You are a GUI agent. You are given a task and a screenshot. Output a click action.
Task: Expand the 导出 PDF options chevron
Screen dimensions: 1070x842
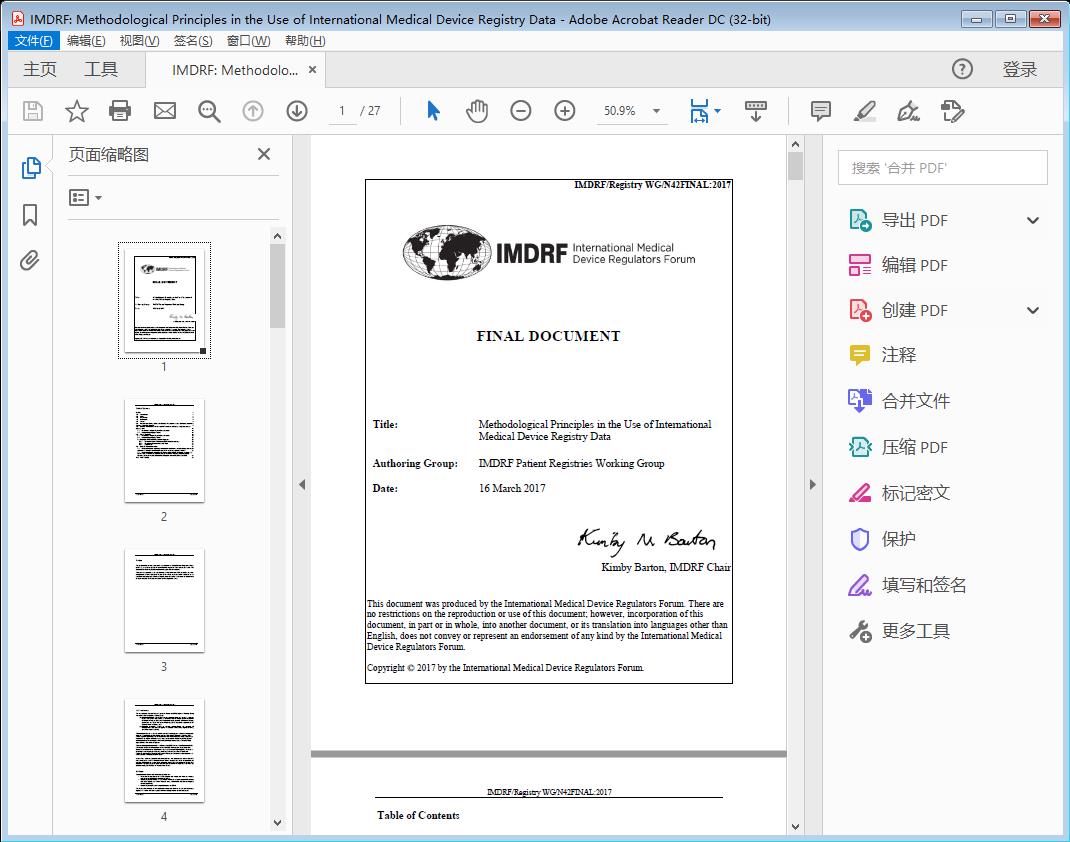[x=1032, y=219]
